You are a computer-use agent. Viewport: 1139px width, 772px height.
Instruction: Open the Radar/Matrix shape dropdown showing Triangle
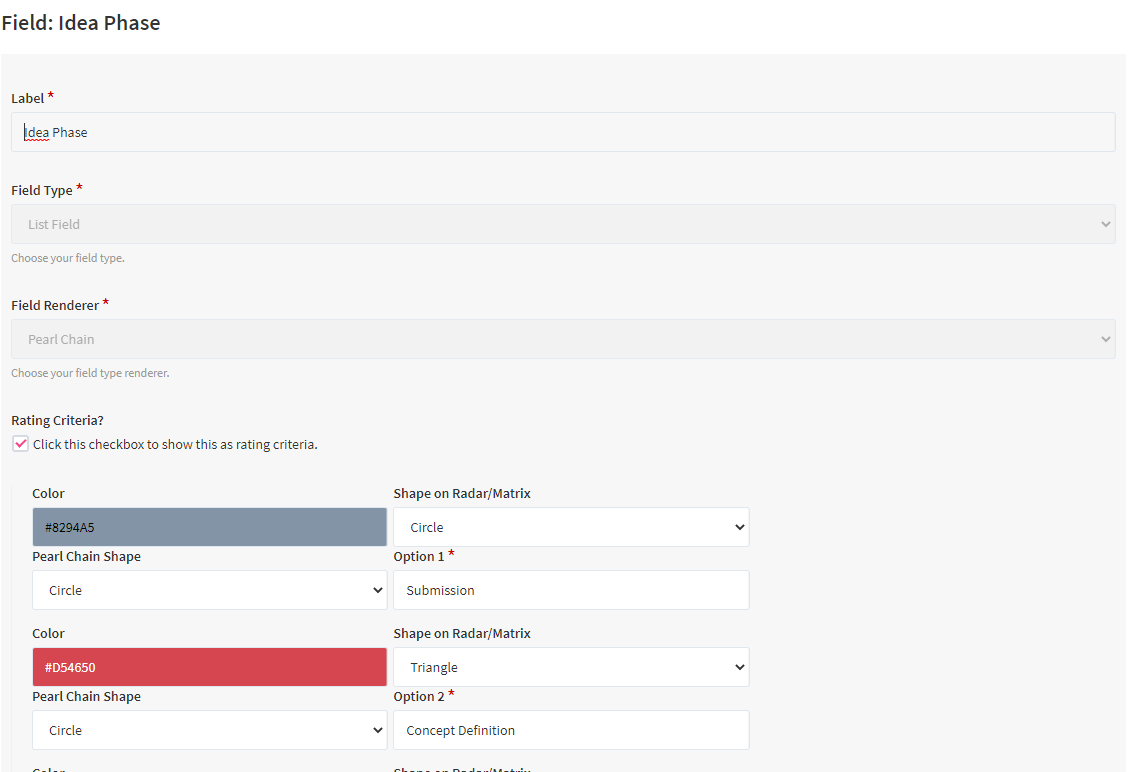tap(570, 667)
